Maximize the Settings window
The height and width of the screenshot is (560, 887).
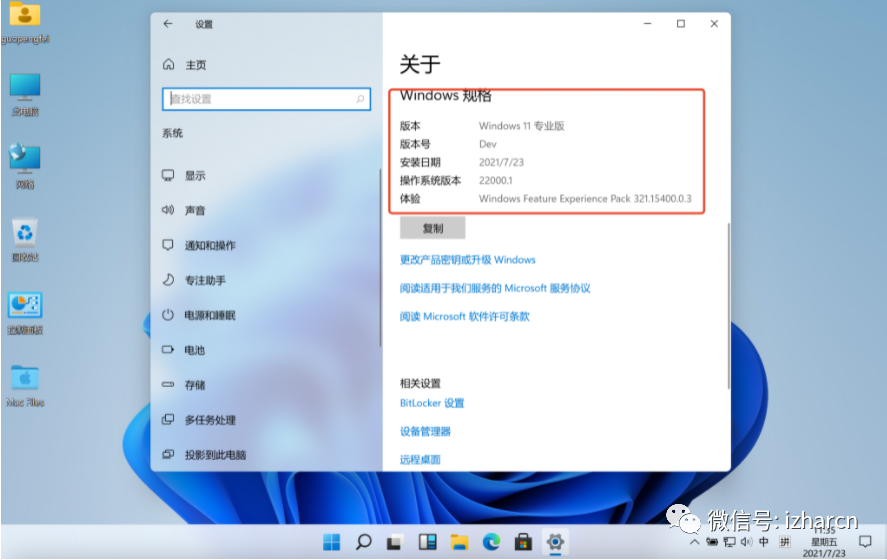point(681,24)
